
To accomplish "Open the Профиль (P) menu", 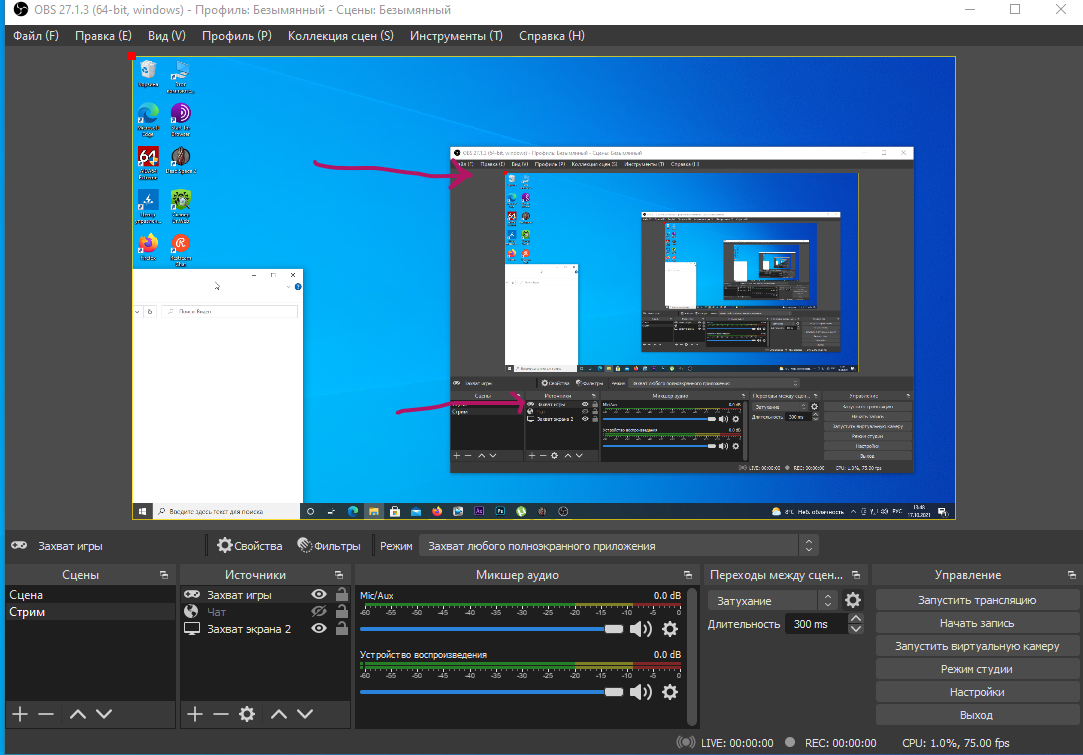I will [236, 36].
